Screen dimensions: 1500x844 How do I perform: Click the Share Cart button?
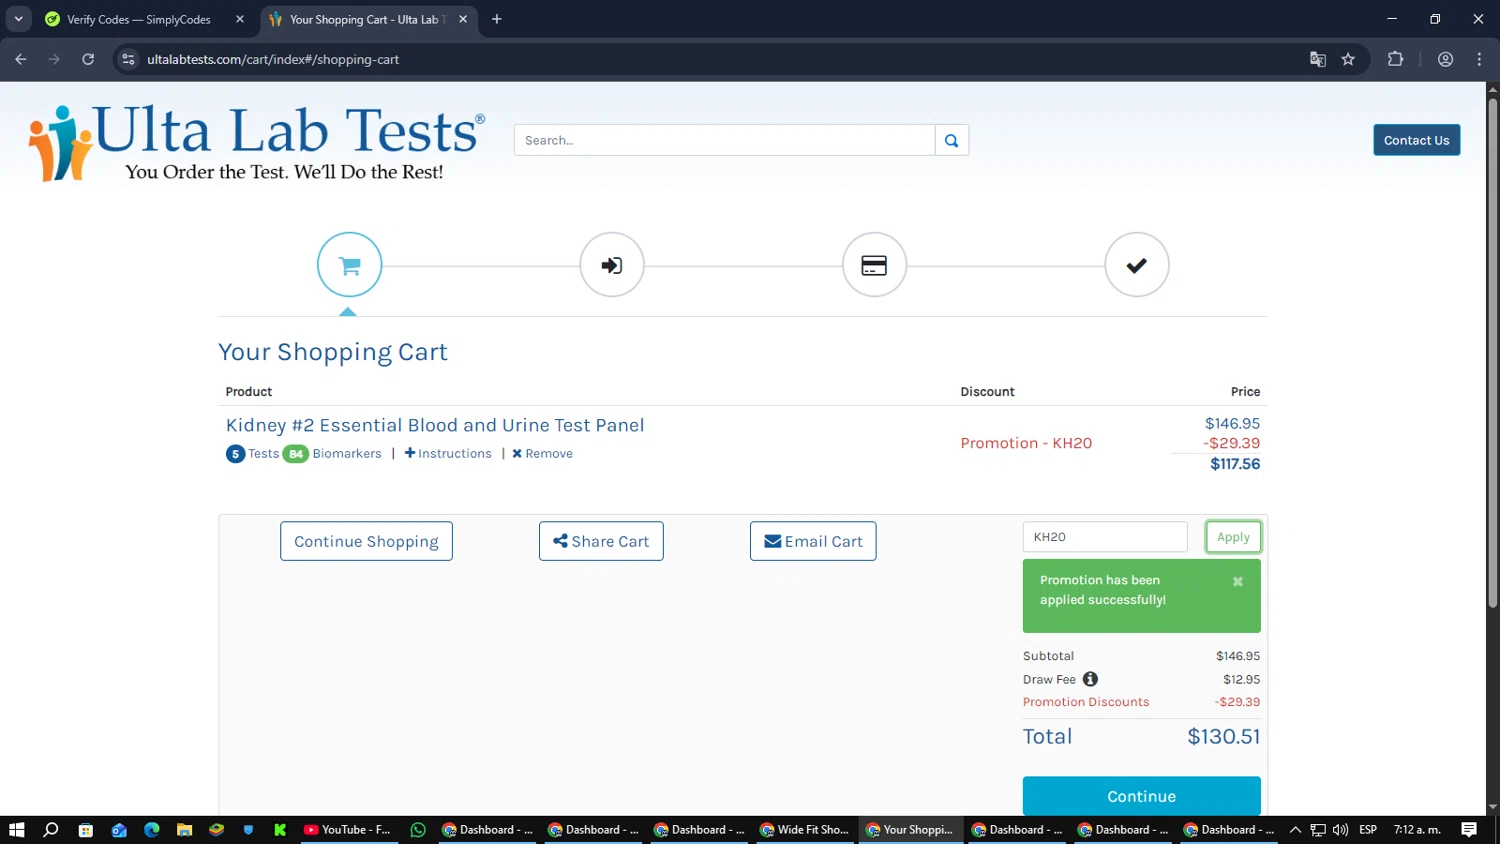point(601,541)
